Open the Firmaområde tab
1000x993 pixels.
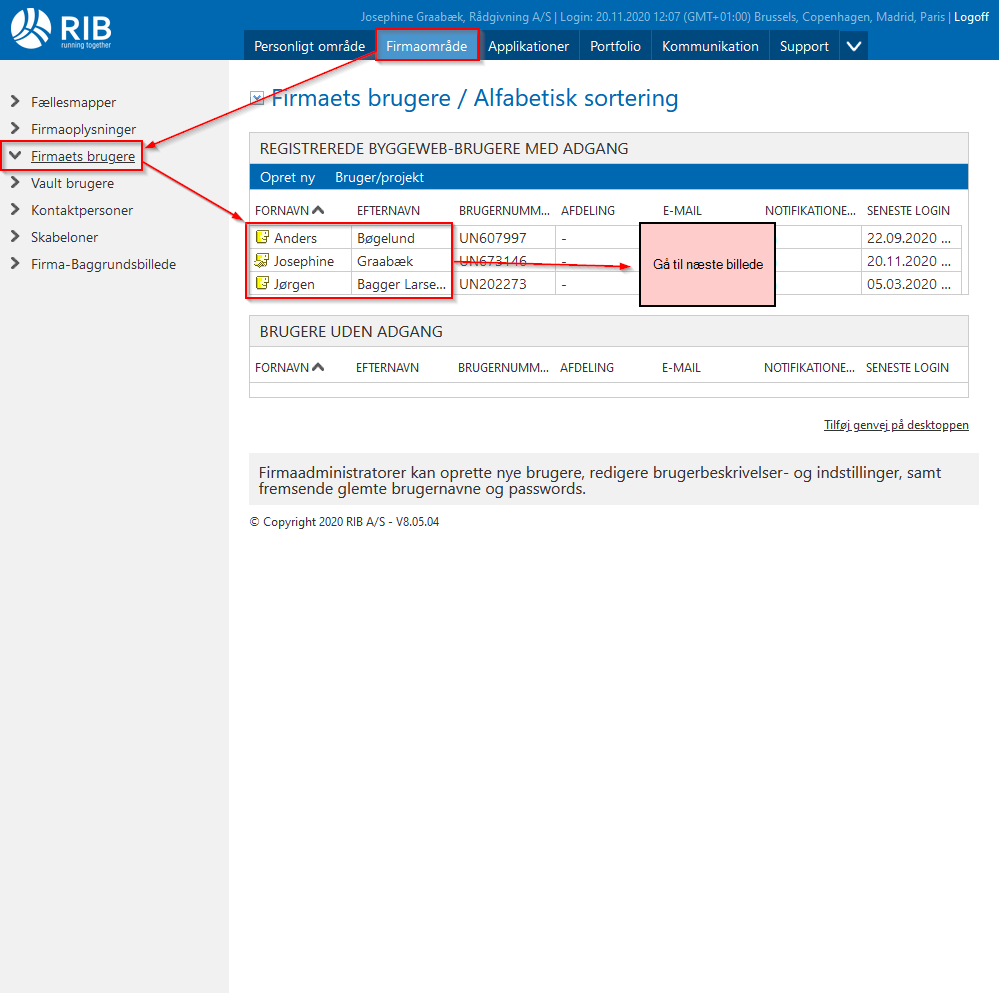click(x=427, y=46)
